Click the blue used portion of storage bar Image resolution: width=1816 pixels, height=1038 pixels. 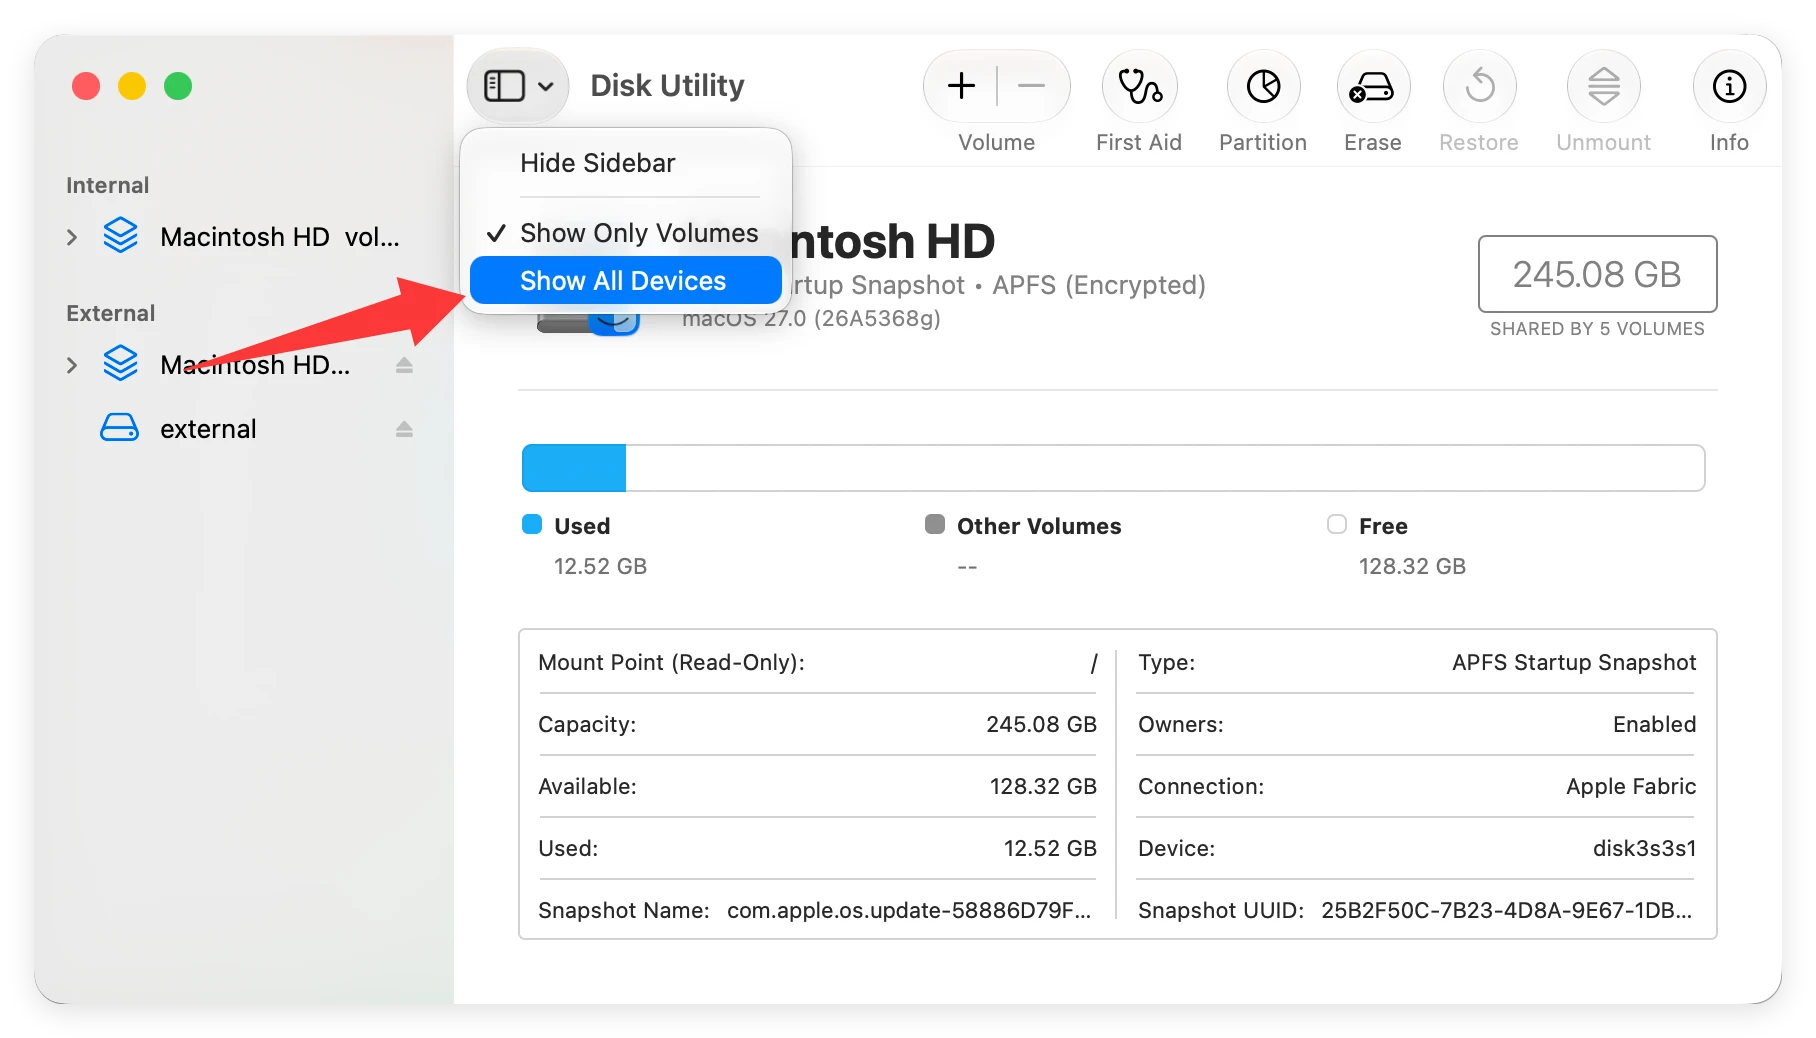(x=574, y=468)
